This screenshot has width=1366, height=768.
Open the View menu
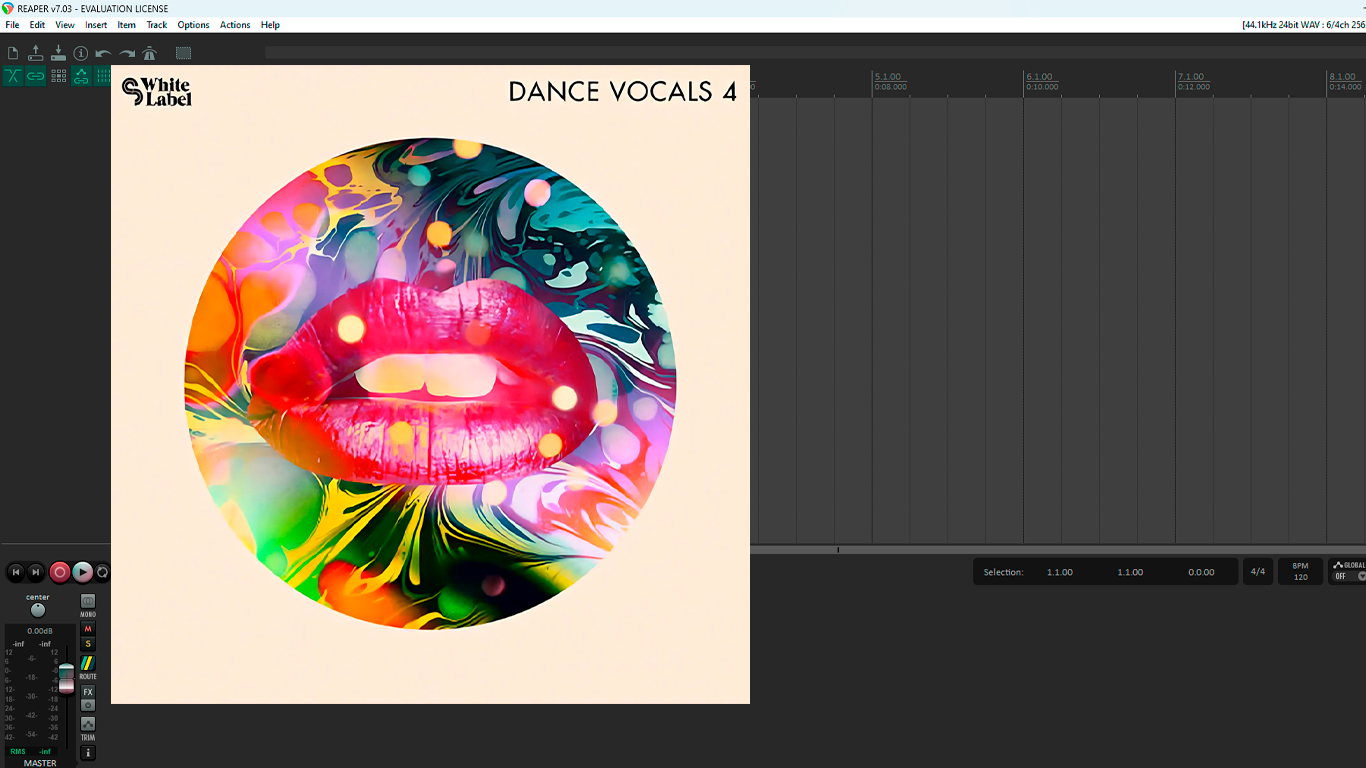point(65,25)
